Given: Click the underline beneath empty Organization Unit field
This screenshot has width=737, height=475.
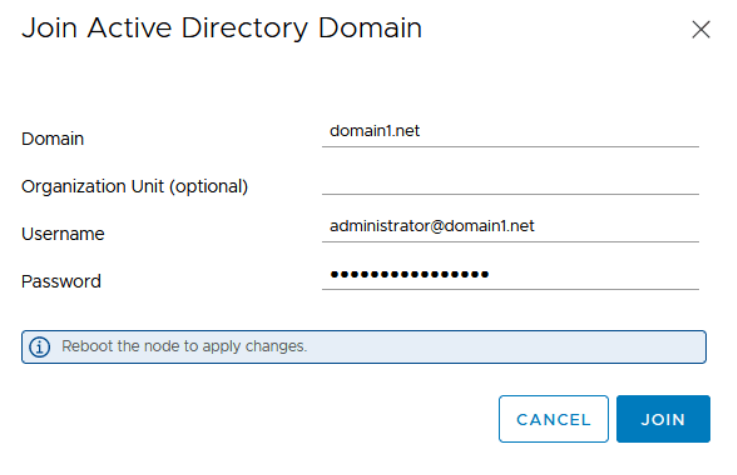Looking at the screenshot, I should click(x=510, y=193).
